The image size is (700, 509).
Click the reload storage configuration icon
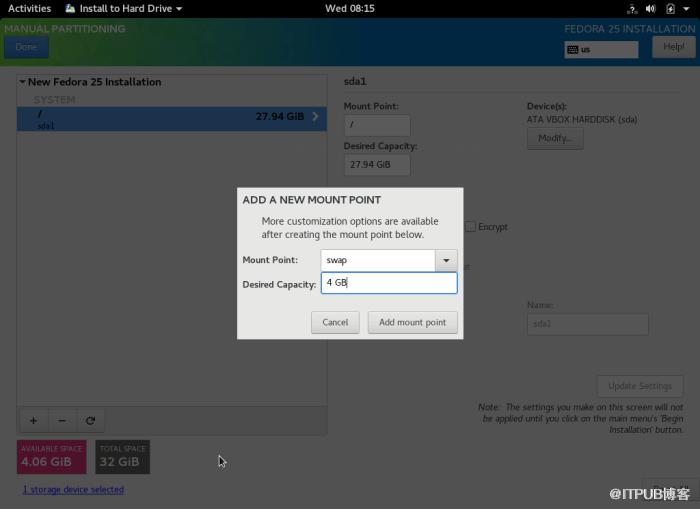tap(91, 421)
